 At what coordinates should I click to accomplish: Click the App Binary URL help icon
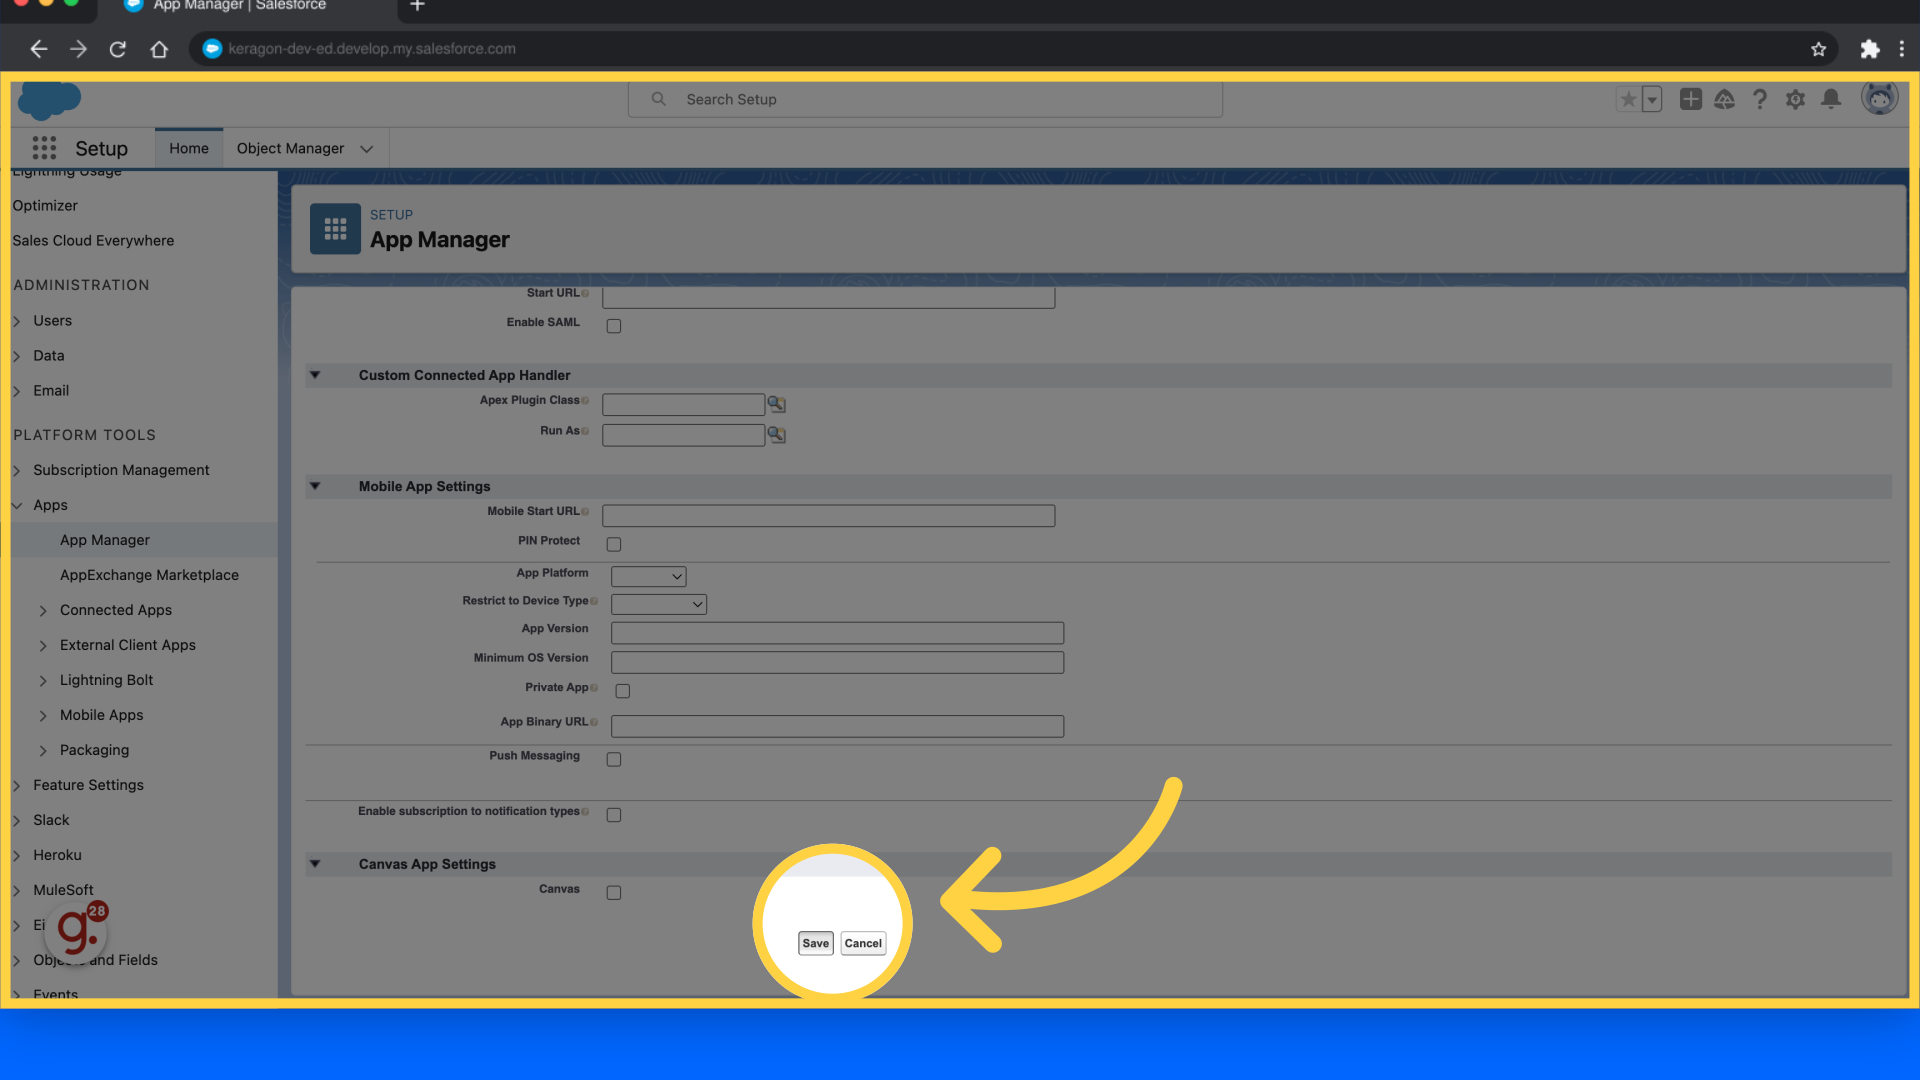click(594, 722)
